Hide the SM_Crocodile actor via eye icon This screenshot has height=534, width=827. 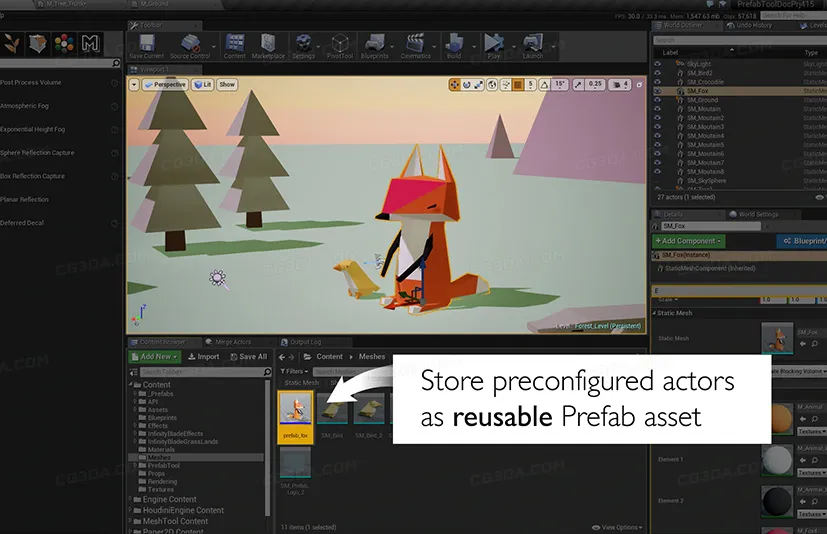pyautogui.click(x=657, y=82)
